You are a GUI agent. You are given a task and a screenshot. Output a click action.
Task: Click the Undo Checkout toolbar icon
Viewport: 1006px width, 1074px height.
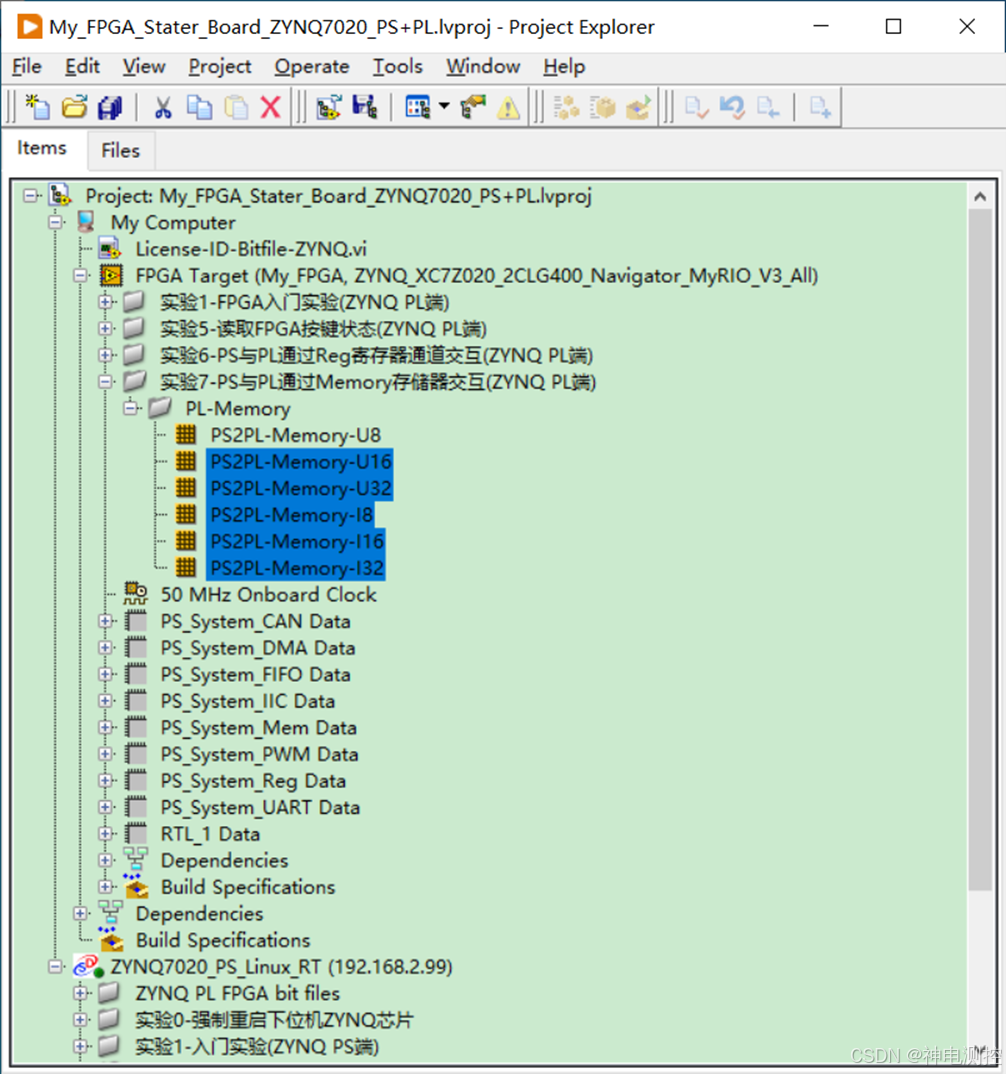(x=732, y=108)
